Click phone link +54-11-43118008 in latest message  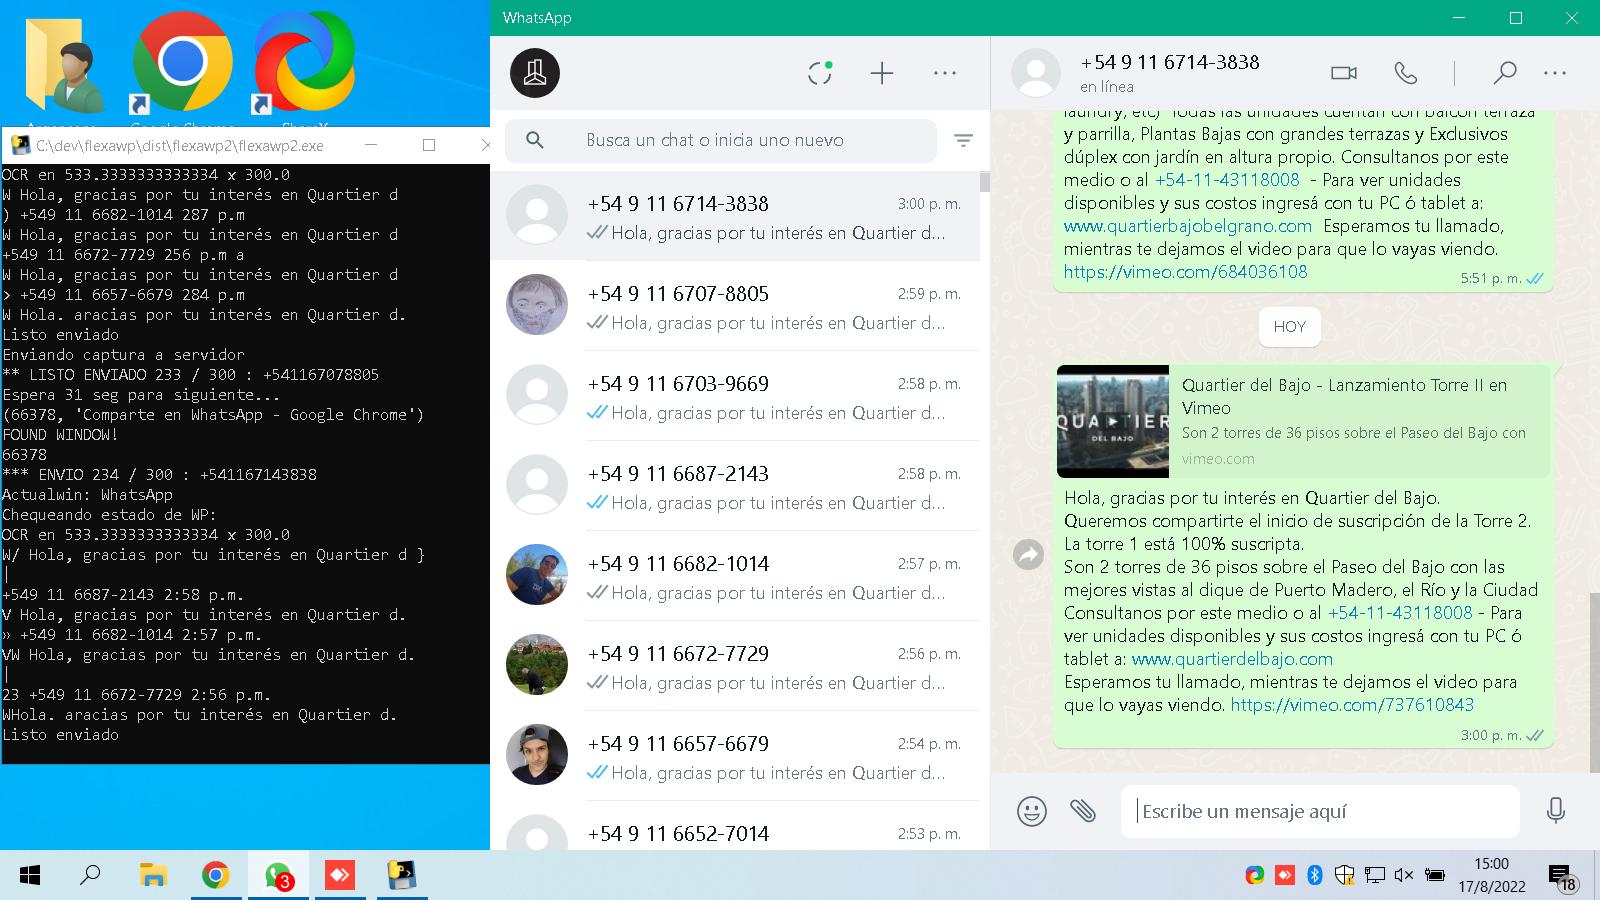click(1400, 613)
